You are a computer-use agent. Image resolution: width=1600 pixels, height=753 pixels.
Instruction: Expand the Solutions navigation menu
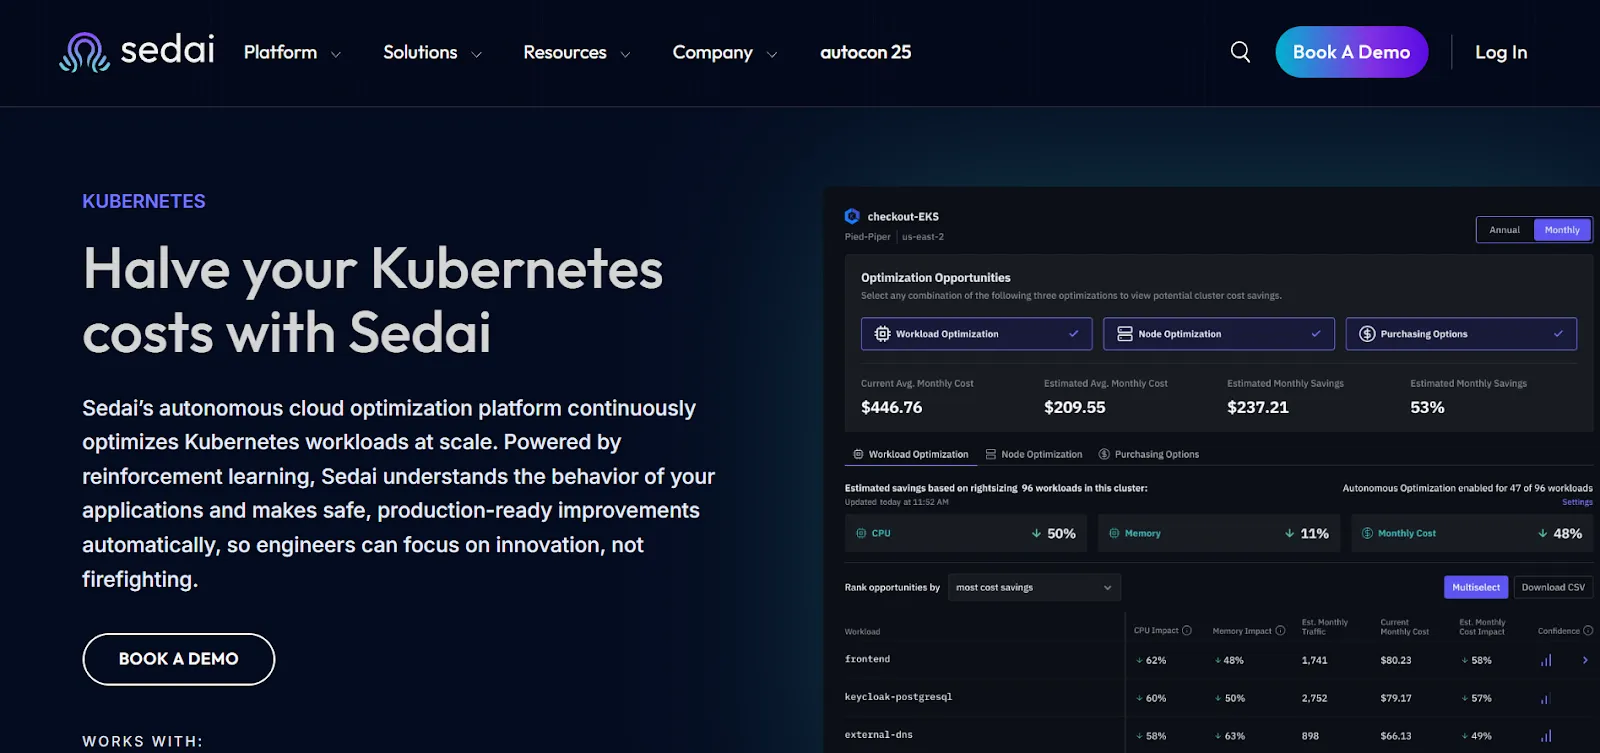[432, 52]
